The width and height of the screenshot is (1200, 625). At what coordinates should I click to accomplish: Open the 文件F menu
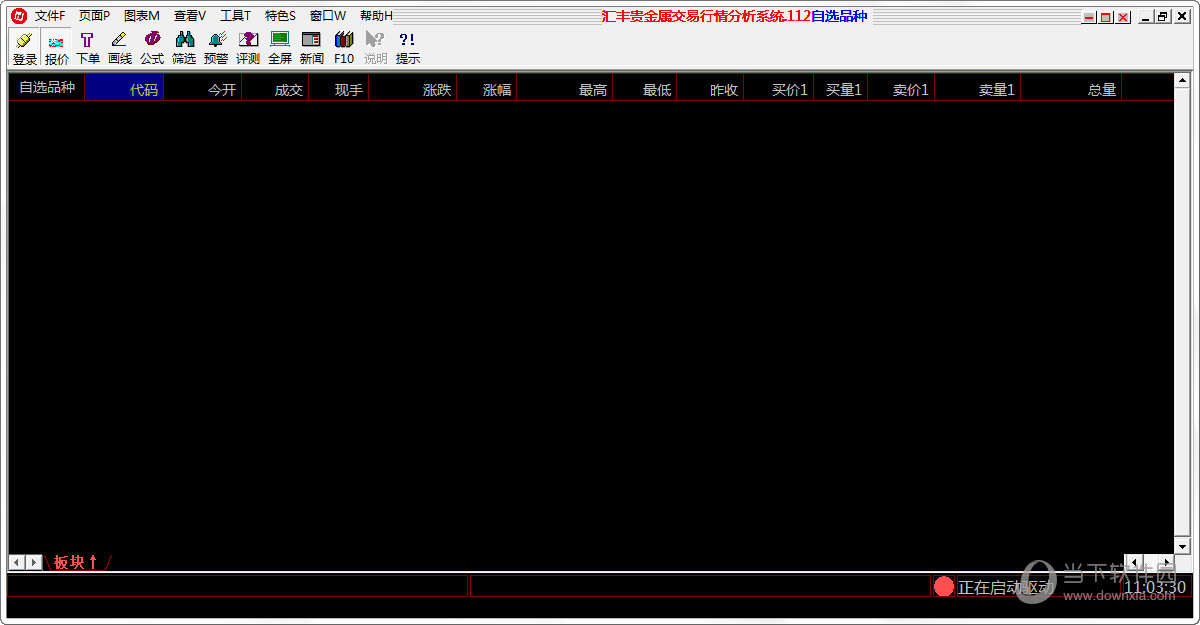[x=50, y=16]
